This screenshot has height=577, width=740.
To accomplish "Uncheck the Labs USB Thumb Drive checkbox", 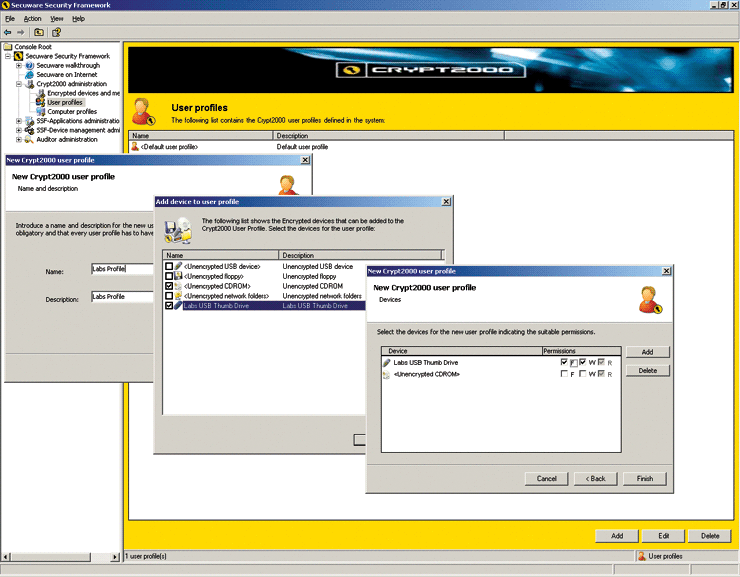I will 169,306.
